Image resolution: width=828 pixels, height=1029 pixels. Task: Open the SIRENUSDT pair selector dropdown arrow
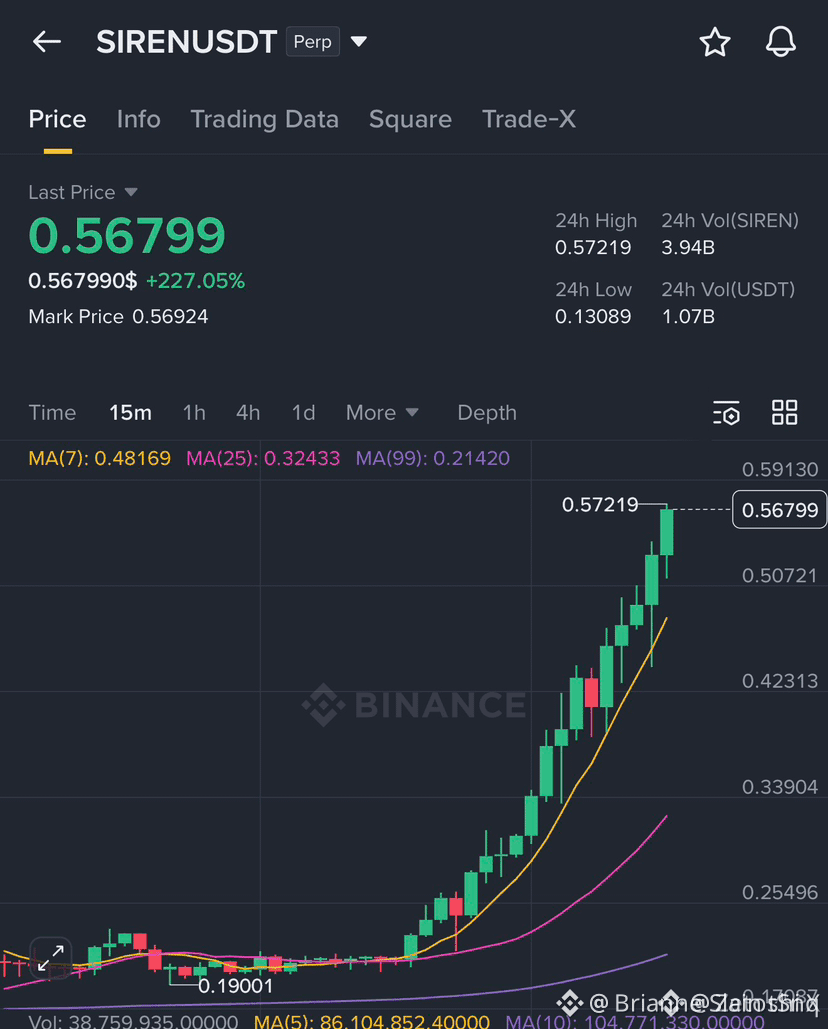point(358,41)
